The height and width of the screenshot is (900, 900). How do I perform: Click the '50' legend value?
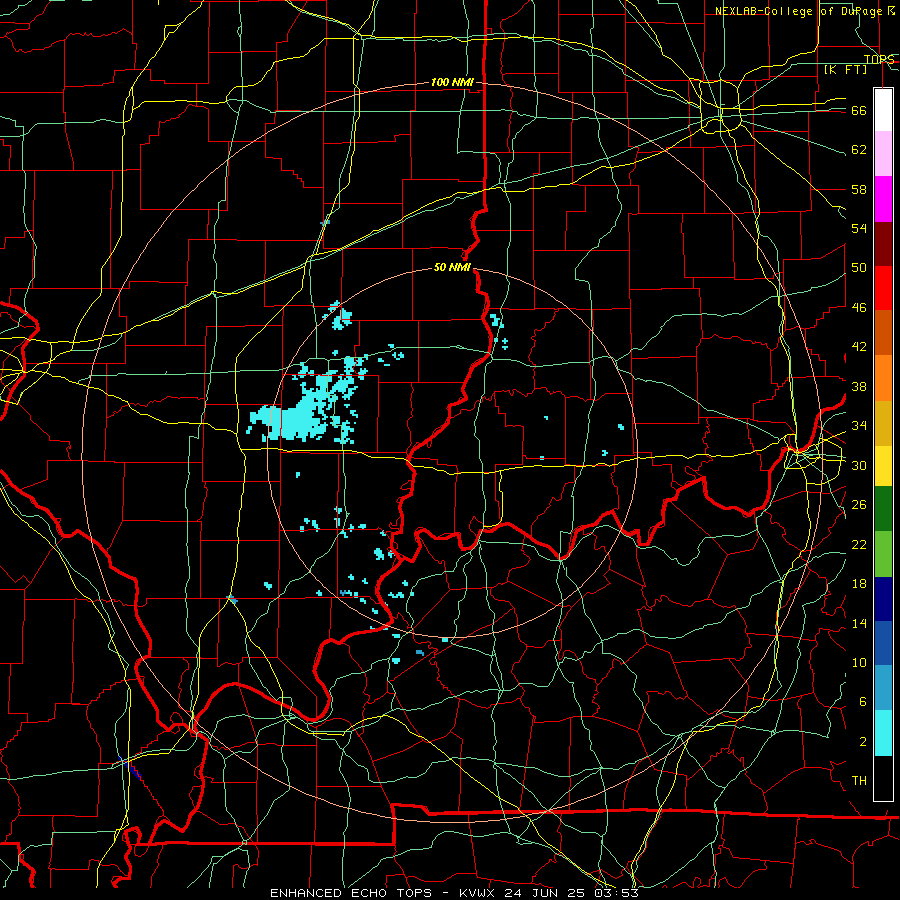click(859, 268)
